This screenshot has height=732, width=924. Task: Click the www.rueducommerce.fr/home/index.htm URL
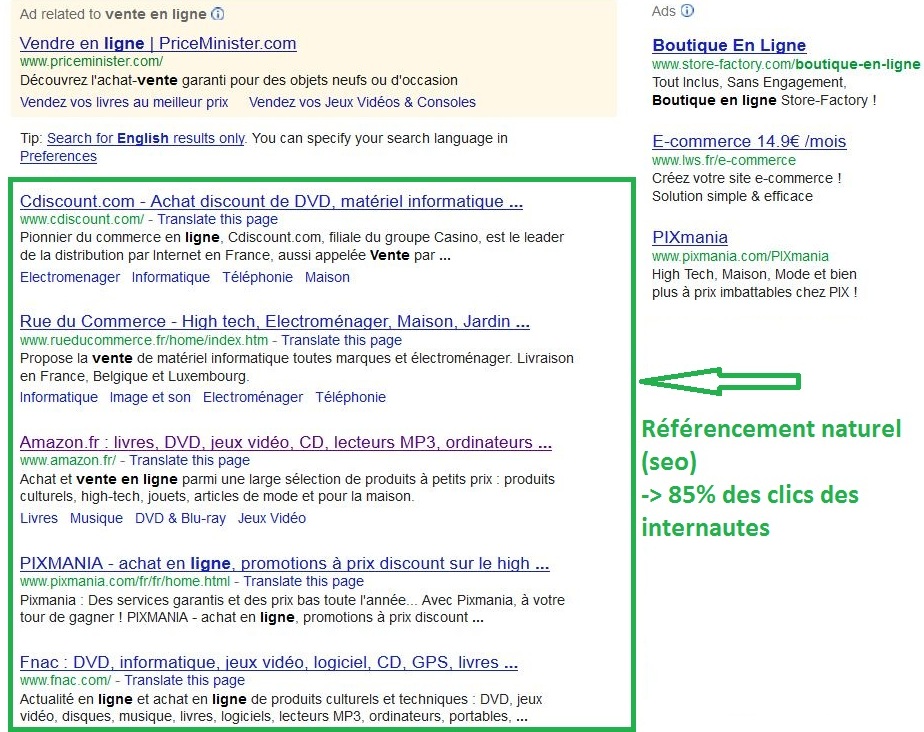144,340
